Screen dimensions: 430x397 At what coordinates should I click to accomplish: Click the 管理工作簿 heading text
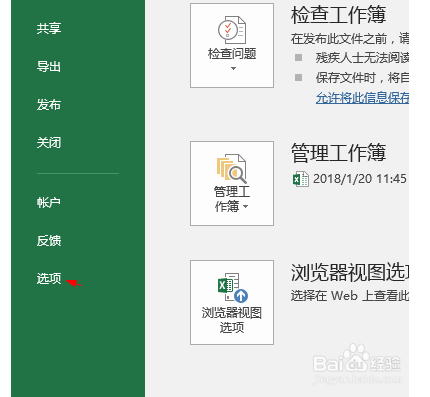[338, 153]
